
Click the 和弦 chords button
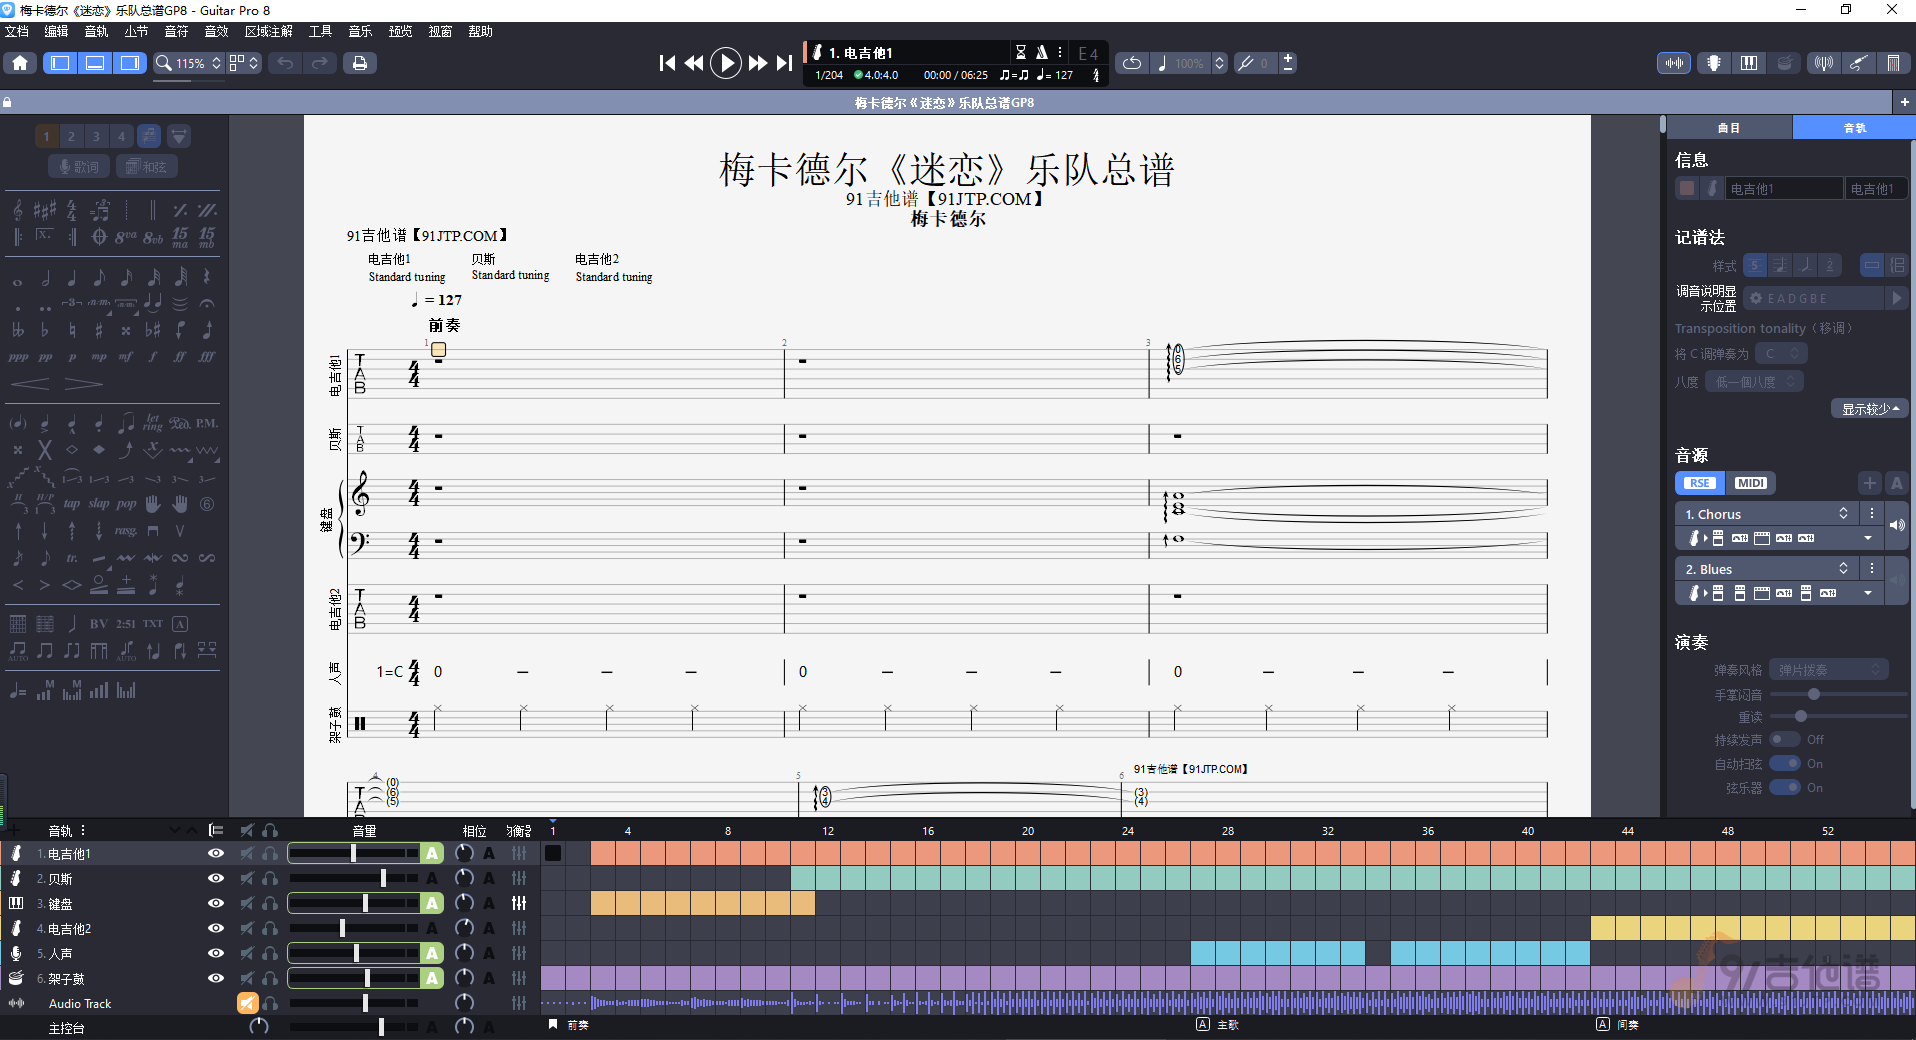tap(146, 167)
